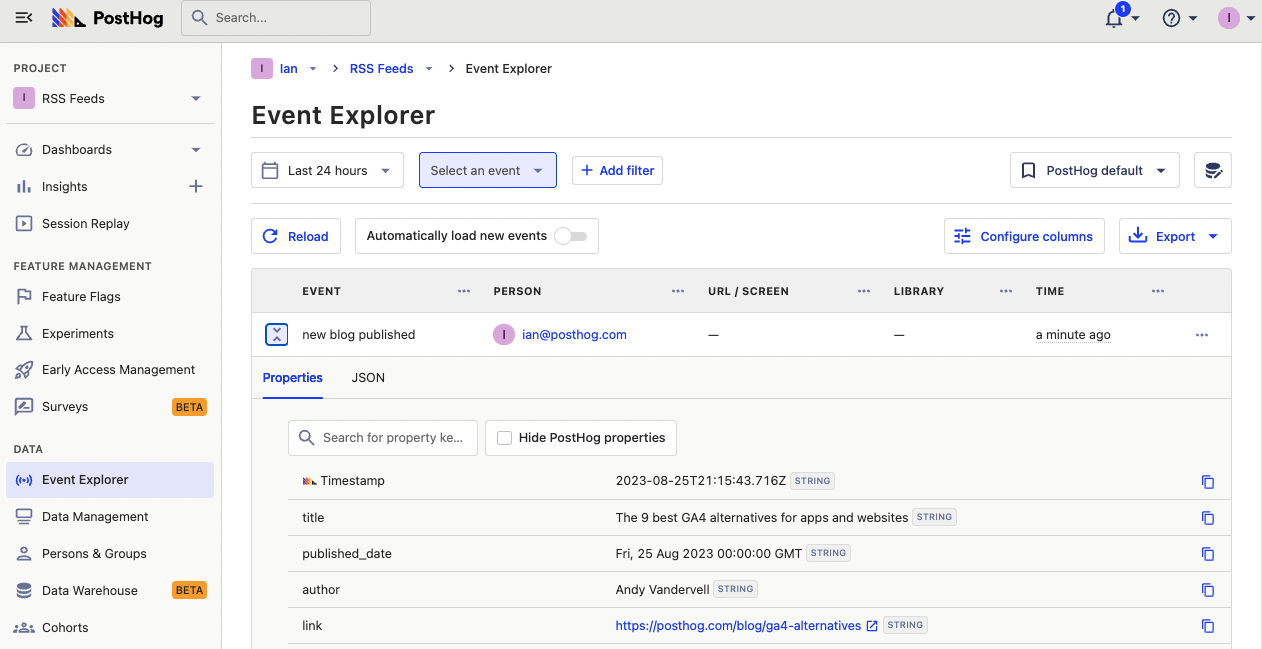Collapse the new blog published event row
The image size is (1262, 649).
[x=277, y=335]
